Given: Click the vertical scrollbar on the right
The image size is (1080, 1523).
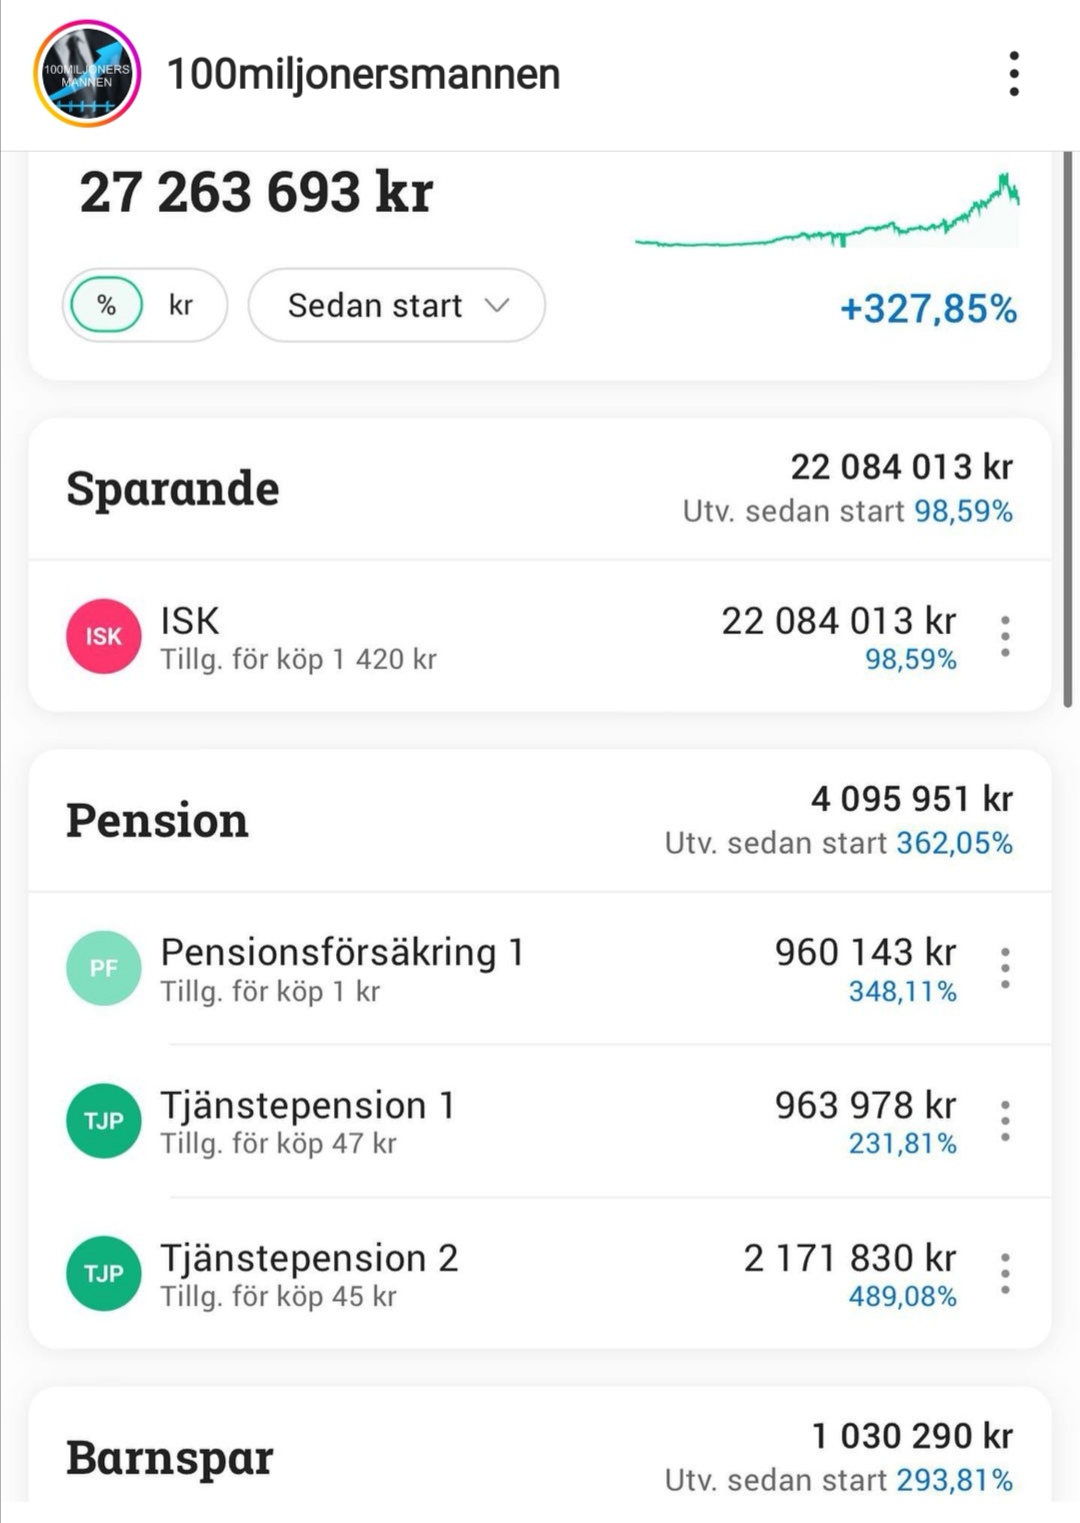Looking at the screenshot, I should click(x=1067, y=430).
